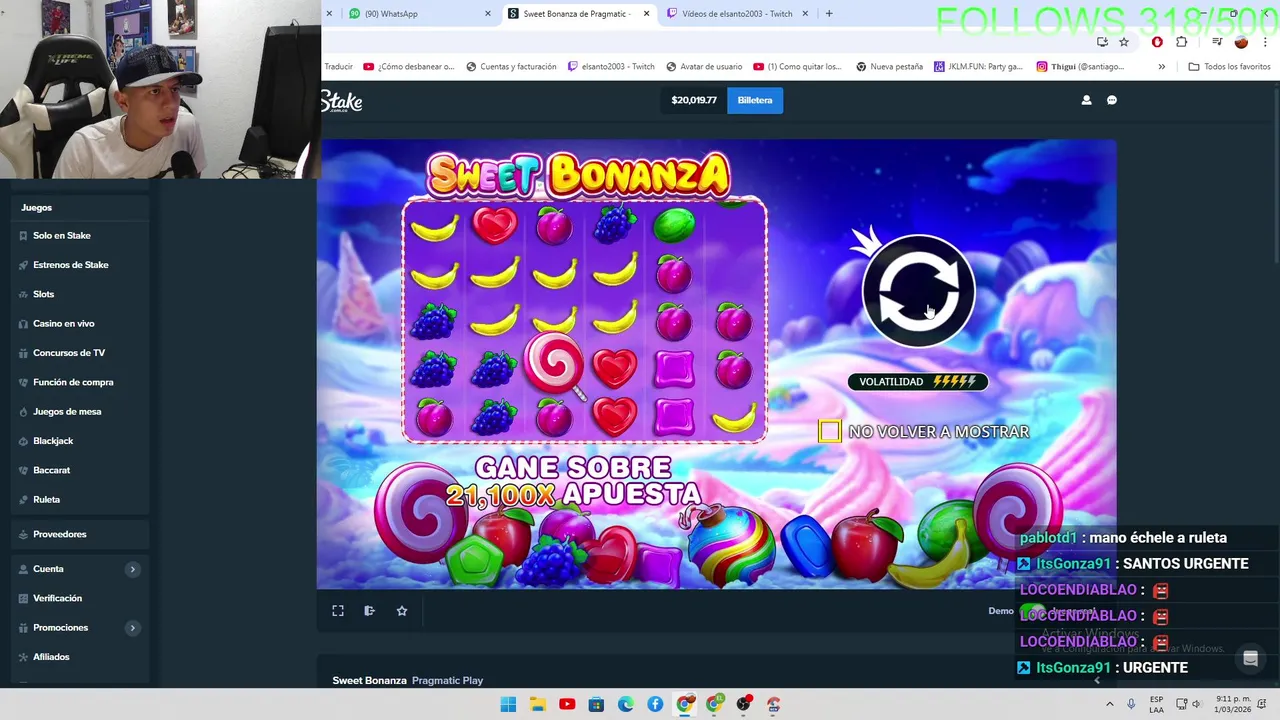Toggle the Demo / real money switch

(x=1033, y=611)
